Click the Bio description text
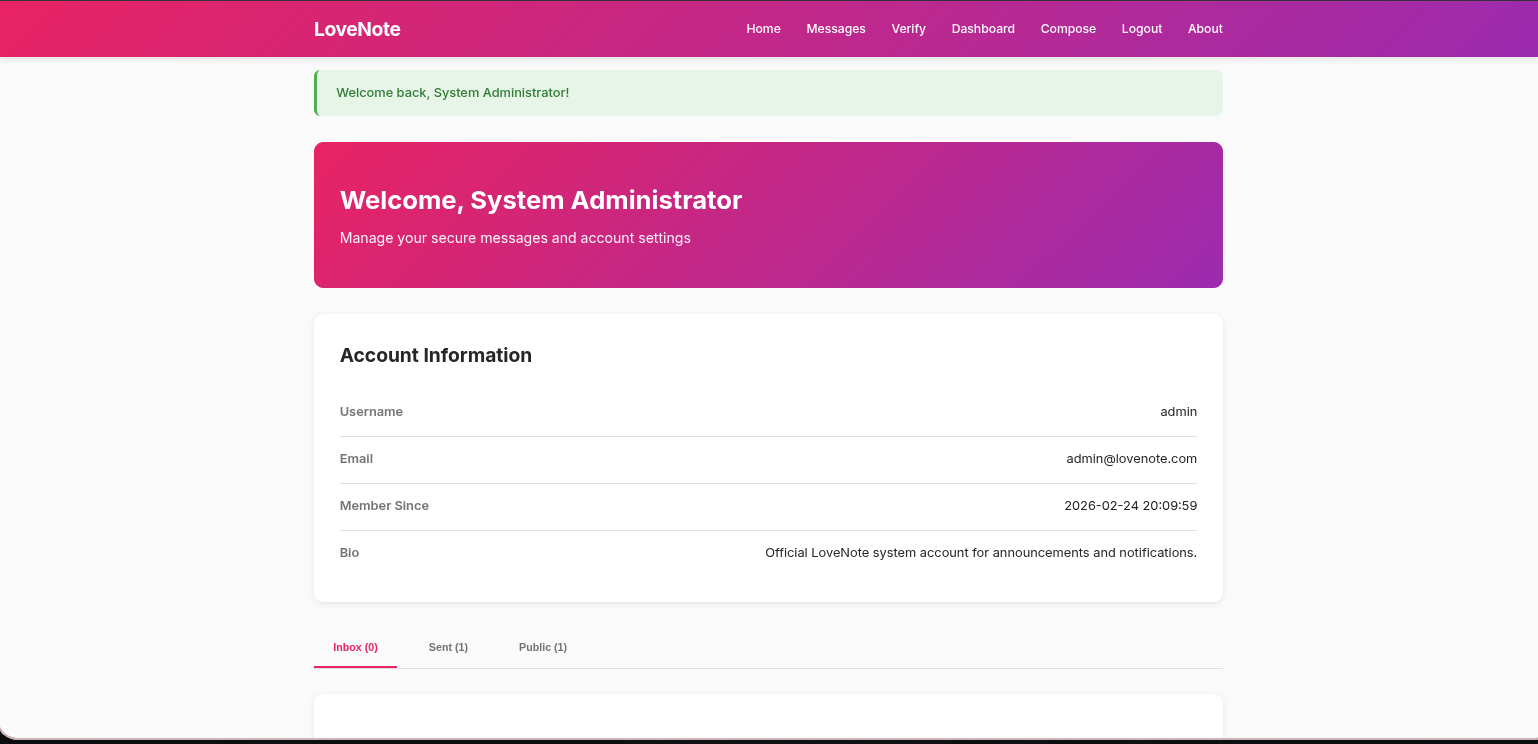 [x=980, y=553]
